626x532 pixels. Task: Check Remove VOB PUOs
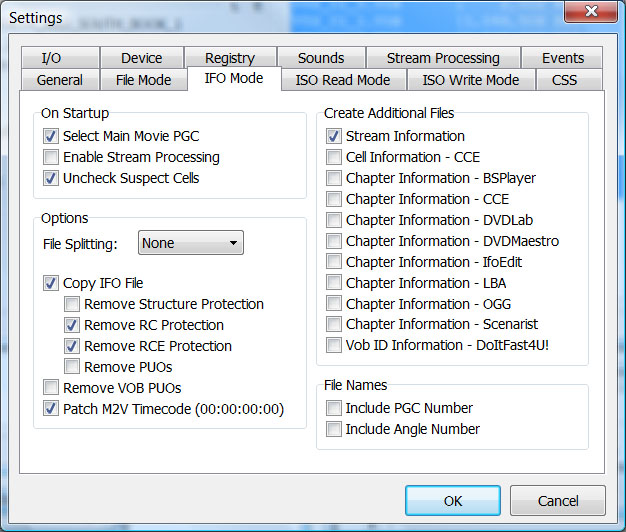tap(51, 388)
